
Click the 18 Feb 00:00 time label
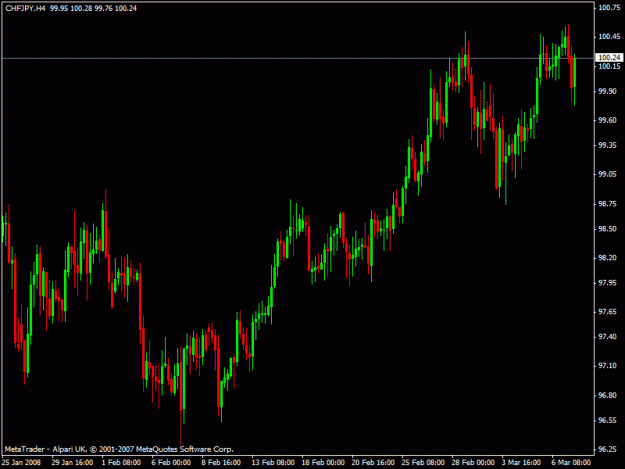(323, 462)
